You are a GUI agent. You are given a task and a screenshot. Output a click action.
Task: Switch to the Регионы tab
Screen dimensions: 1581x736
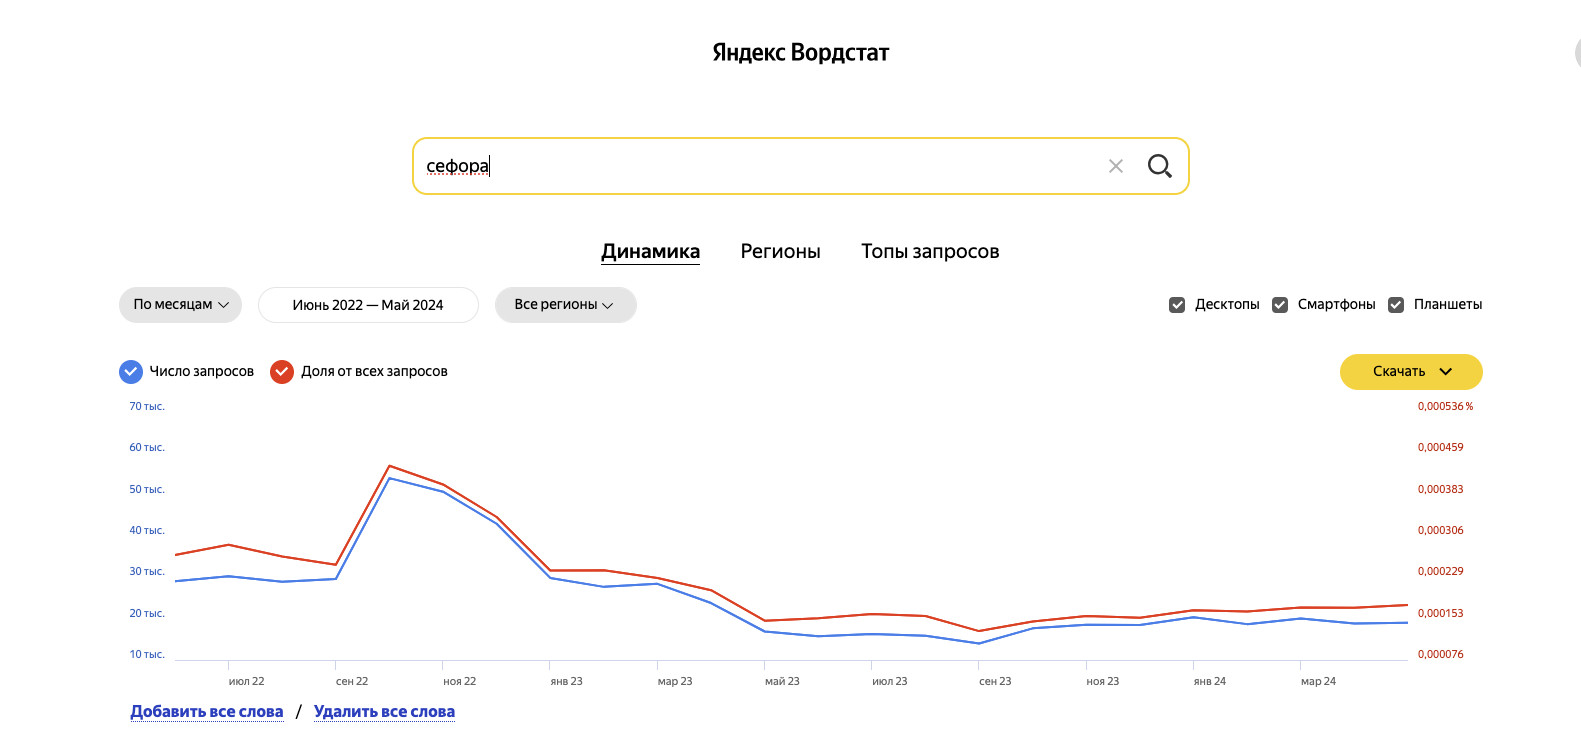[780, 252]
